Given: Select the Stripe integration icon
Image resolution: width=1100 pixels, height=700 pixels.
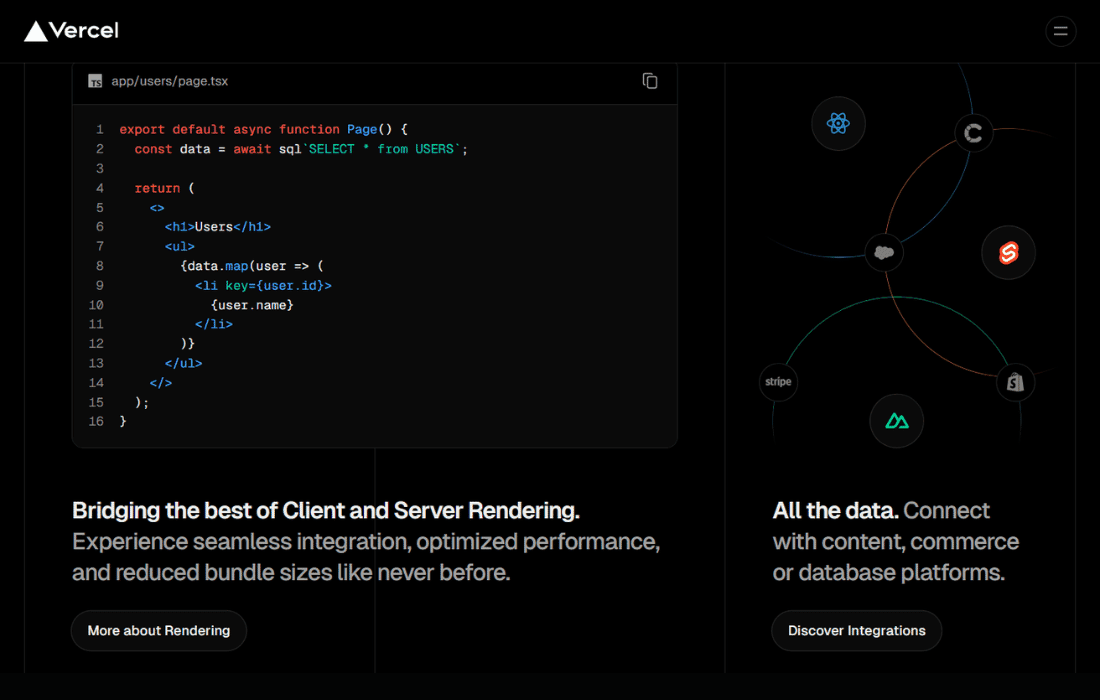Looking at the screenshot, I should tap(778, 382).
